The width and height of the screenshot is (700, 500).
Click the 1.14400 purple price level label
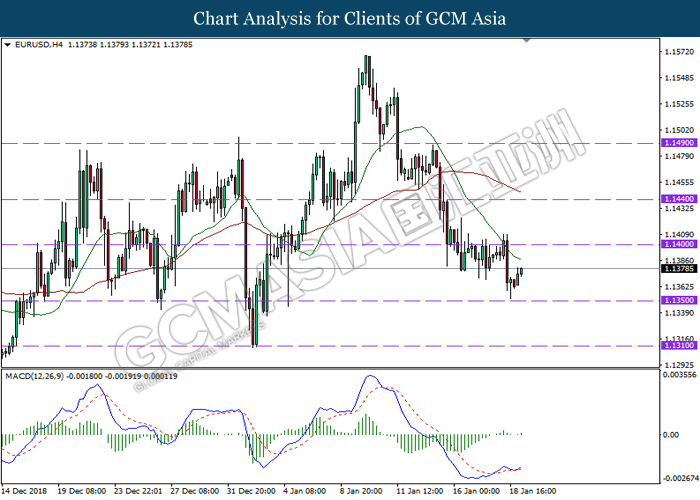click(679, 199)
